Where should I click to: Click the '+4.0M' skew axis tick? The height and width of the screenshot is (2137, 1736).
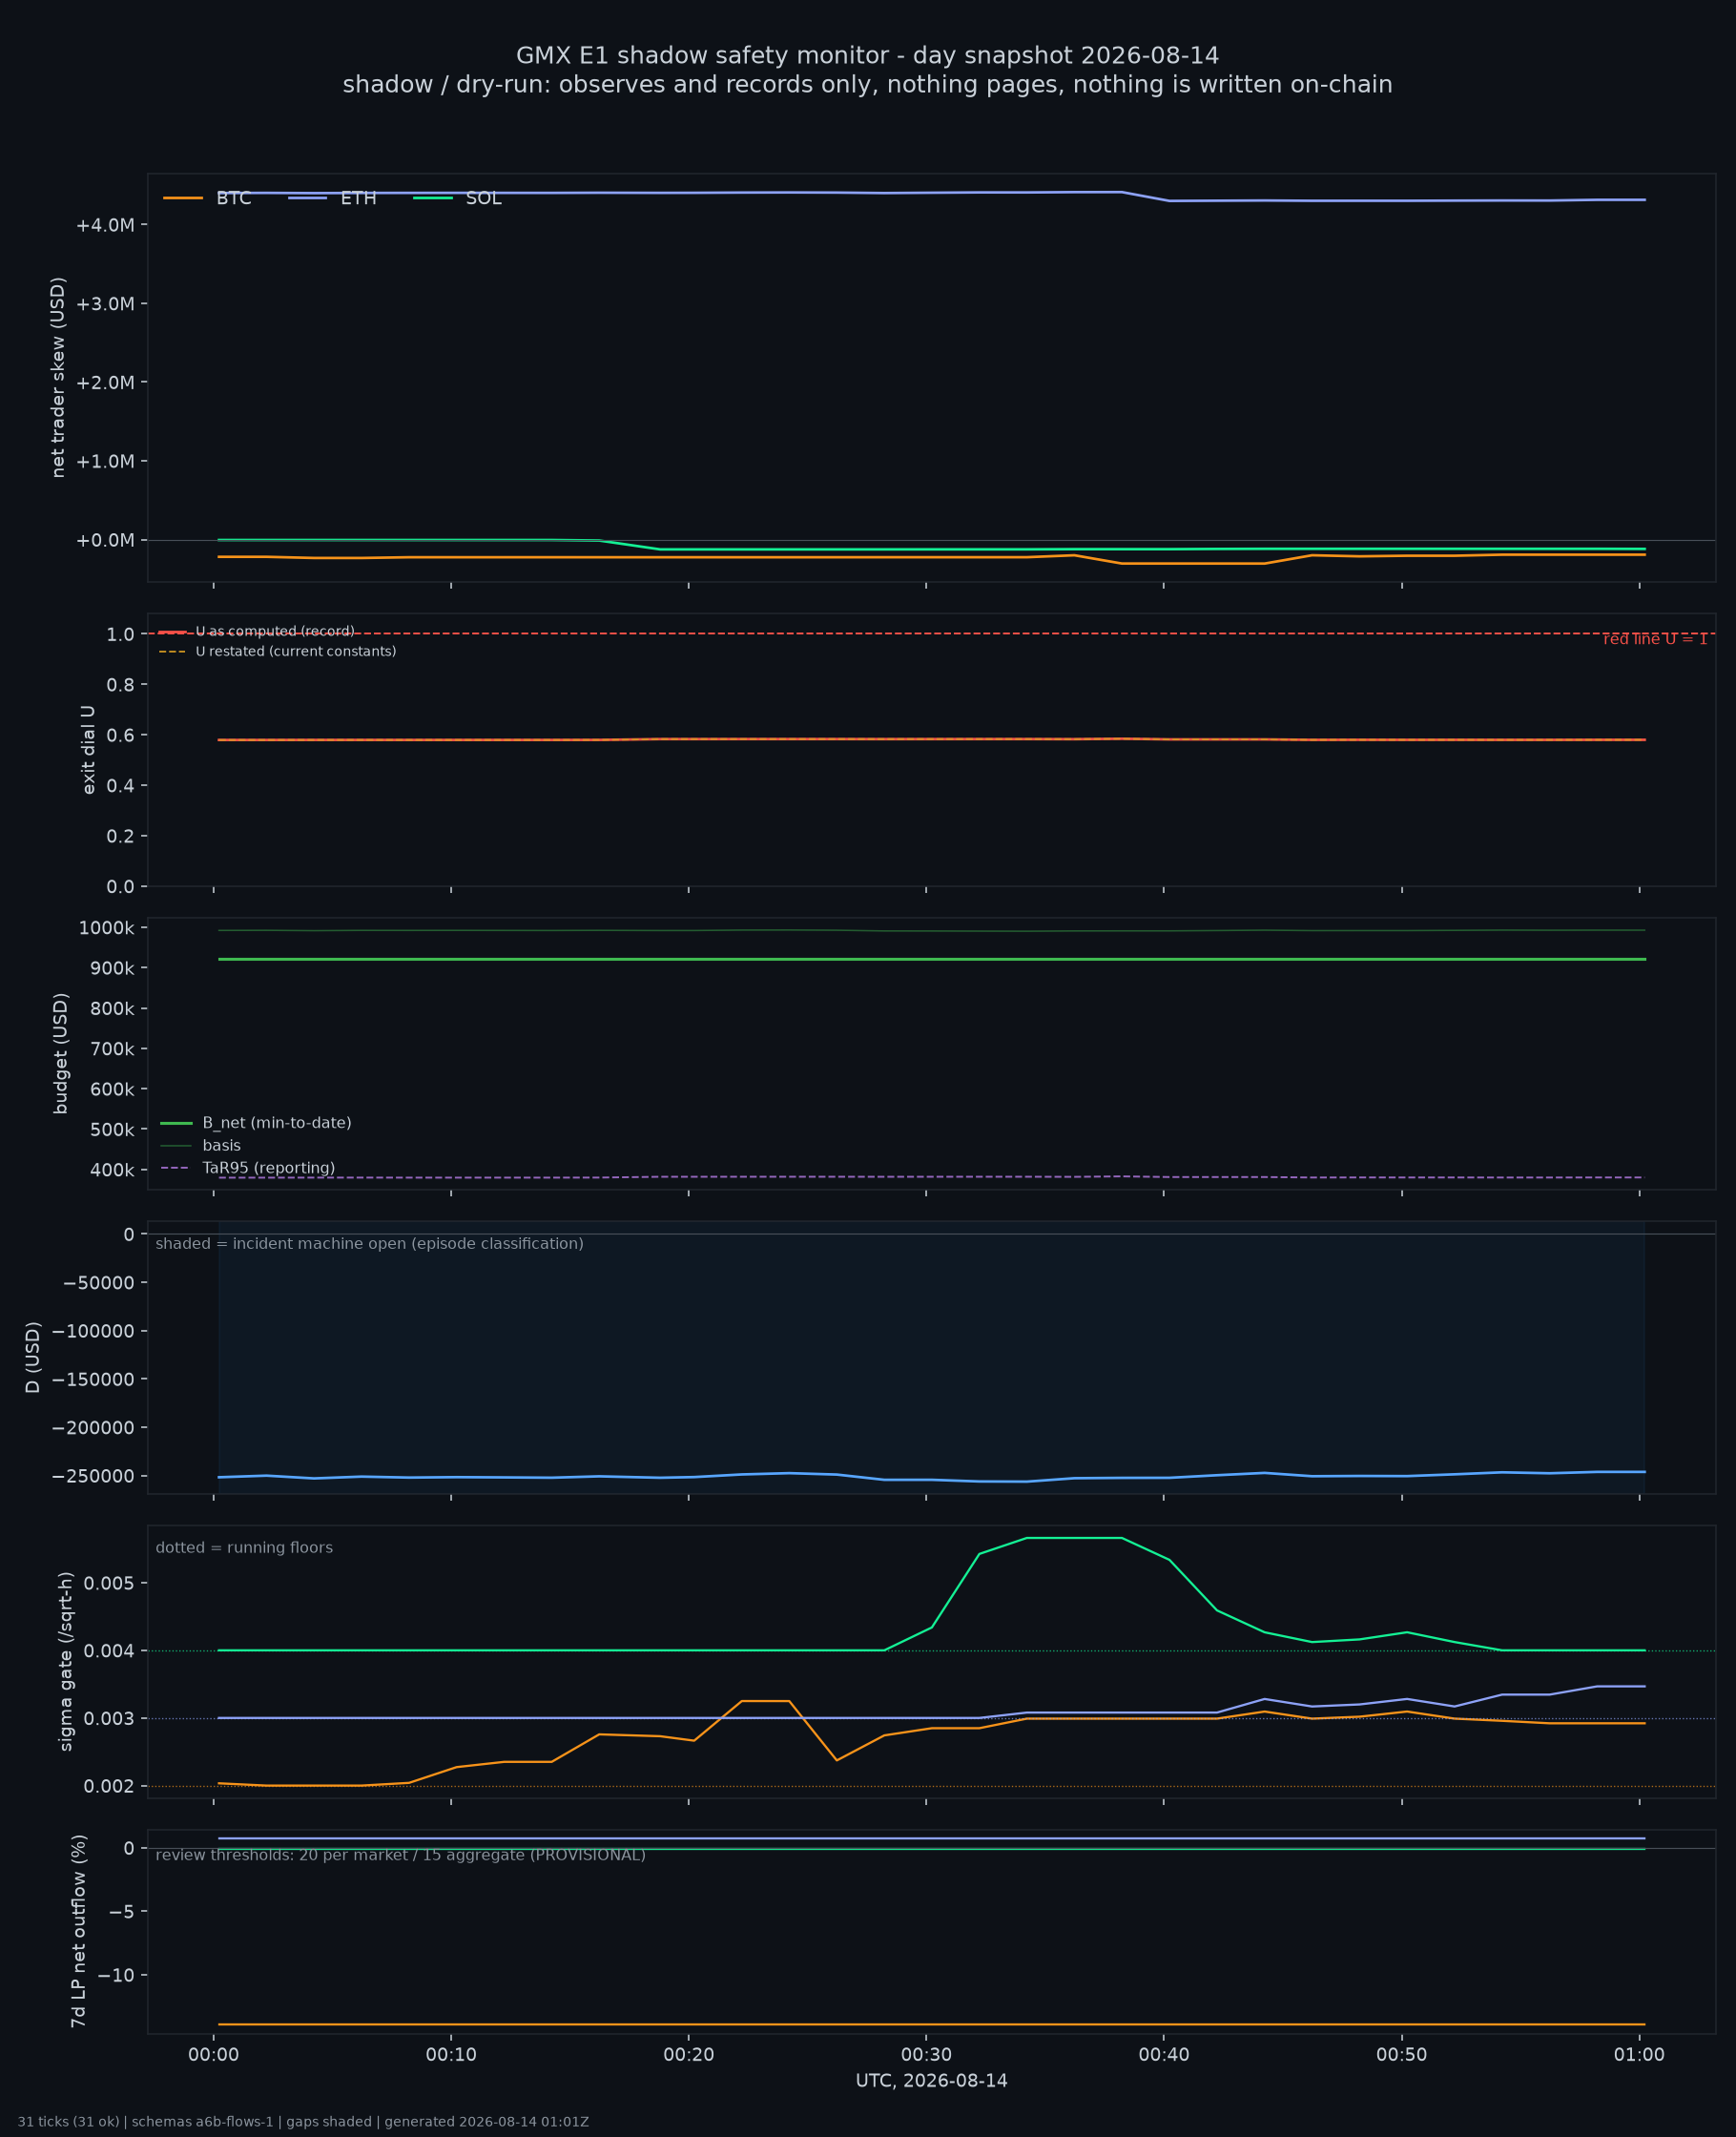tap(105, 225)
